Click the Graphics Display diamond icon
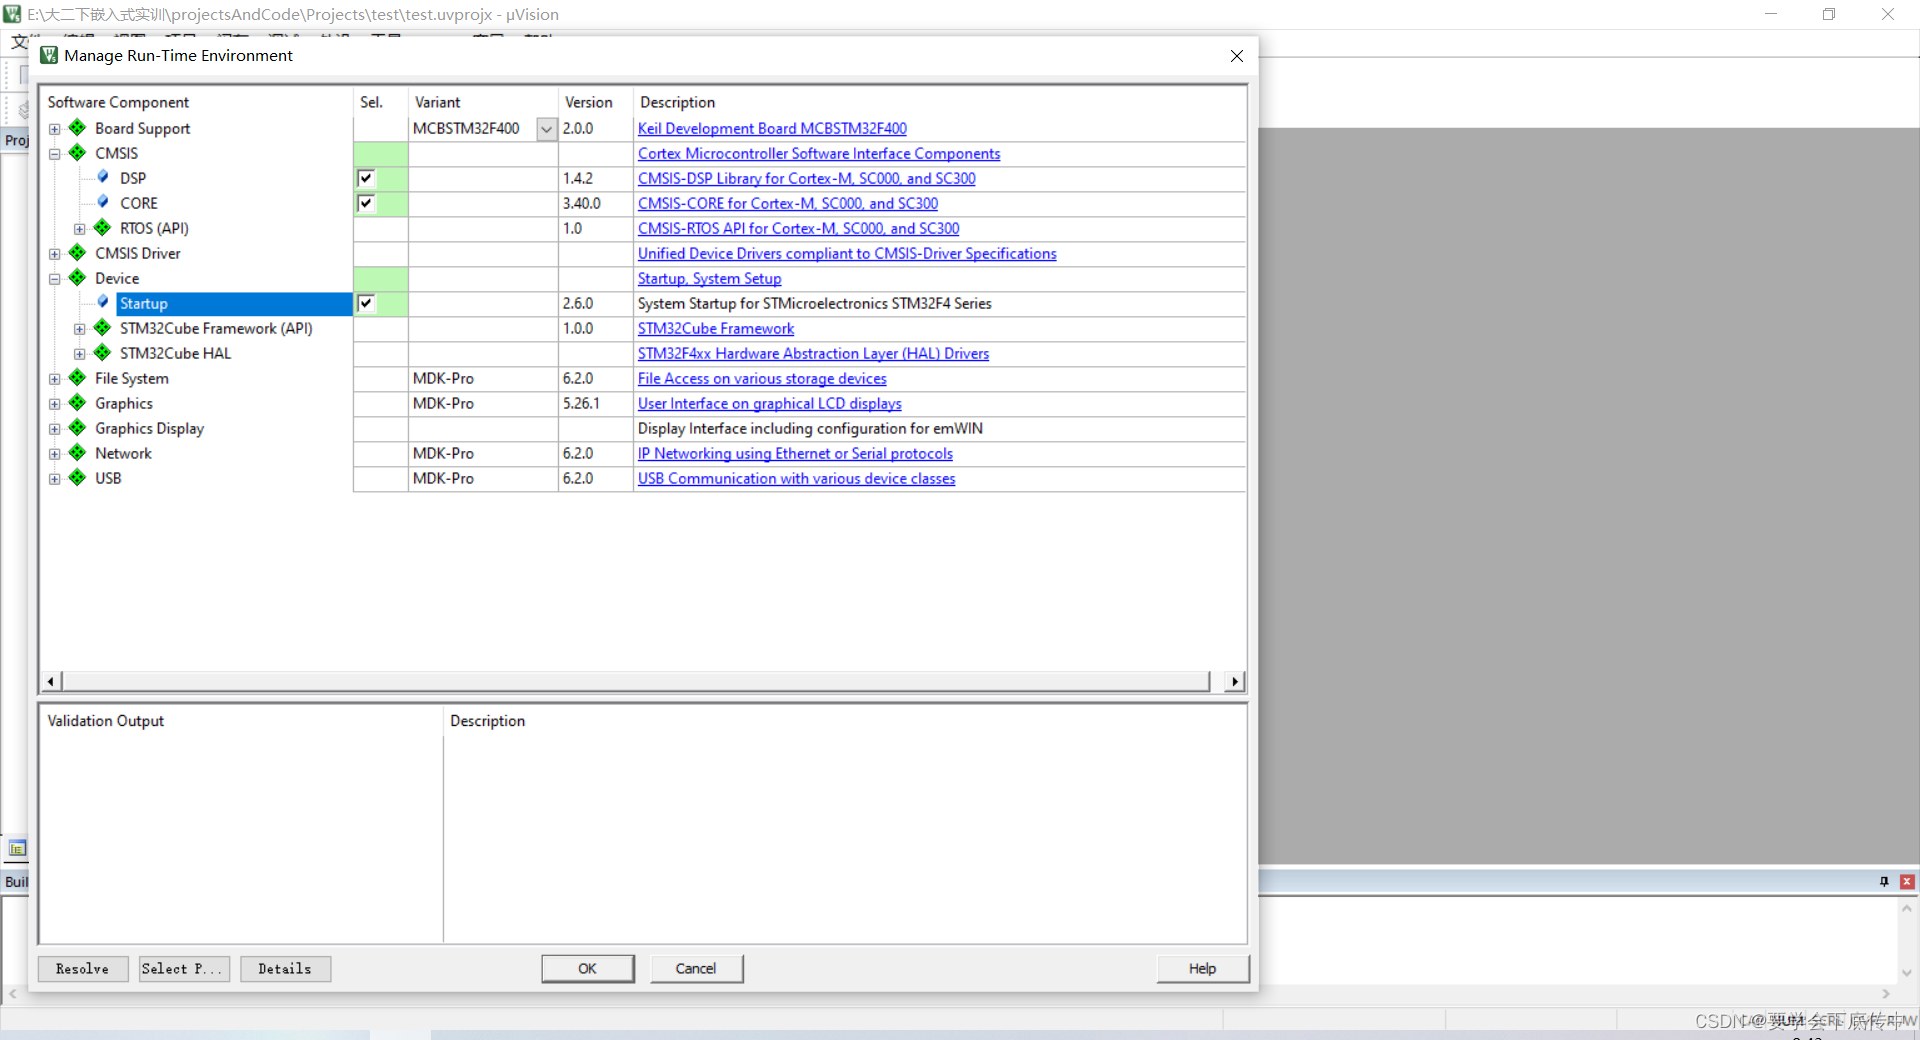The height and width of the screenshot is (1040, 1920). (x=77, y=428)
